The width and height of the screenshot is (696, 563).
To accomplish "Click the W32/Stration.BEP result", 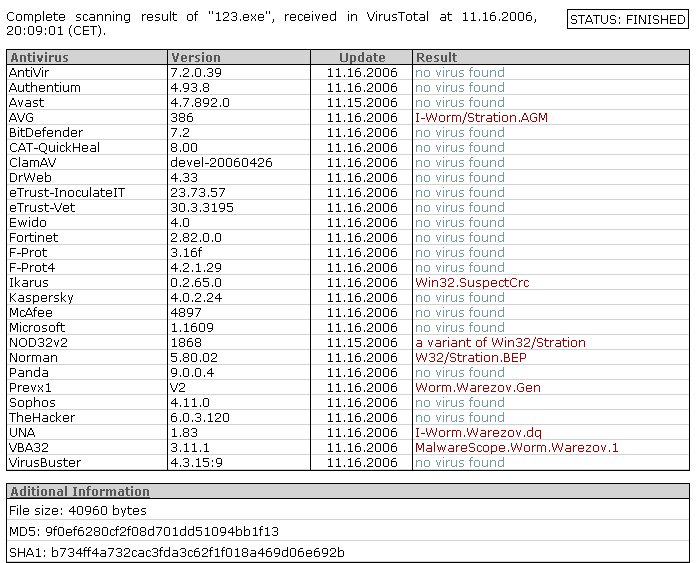I will click(471, 358).
